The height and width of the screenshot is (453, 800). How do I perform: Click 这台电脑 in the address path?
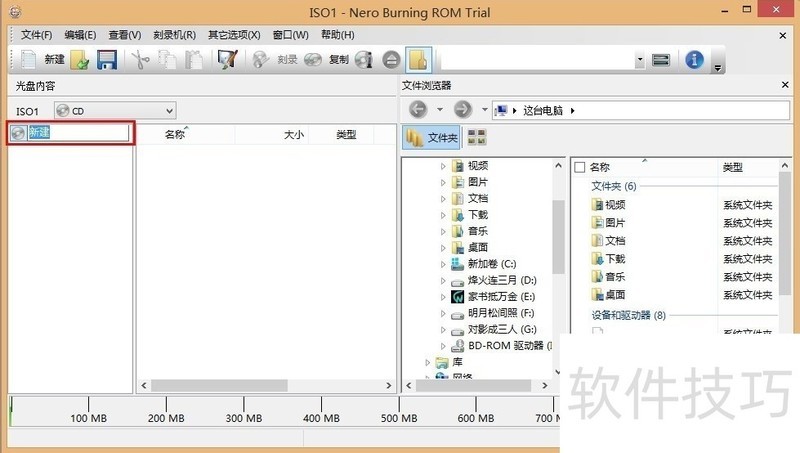coord(543,110)
